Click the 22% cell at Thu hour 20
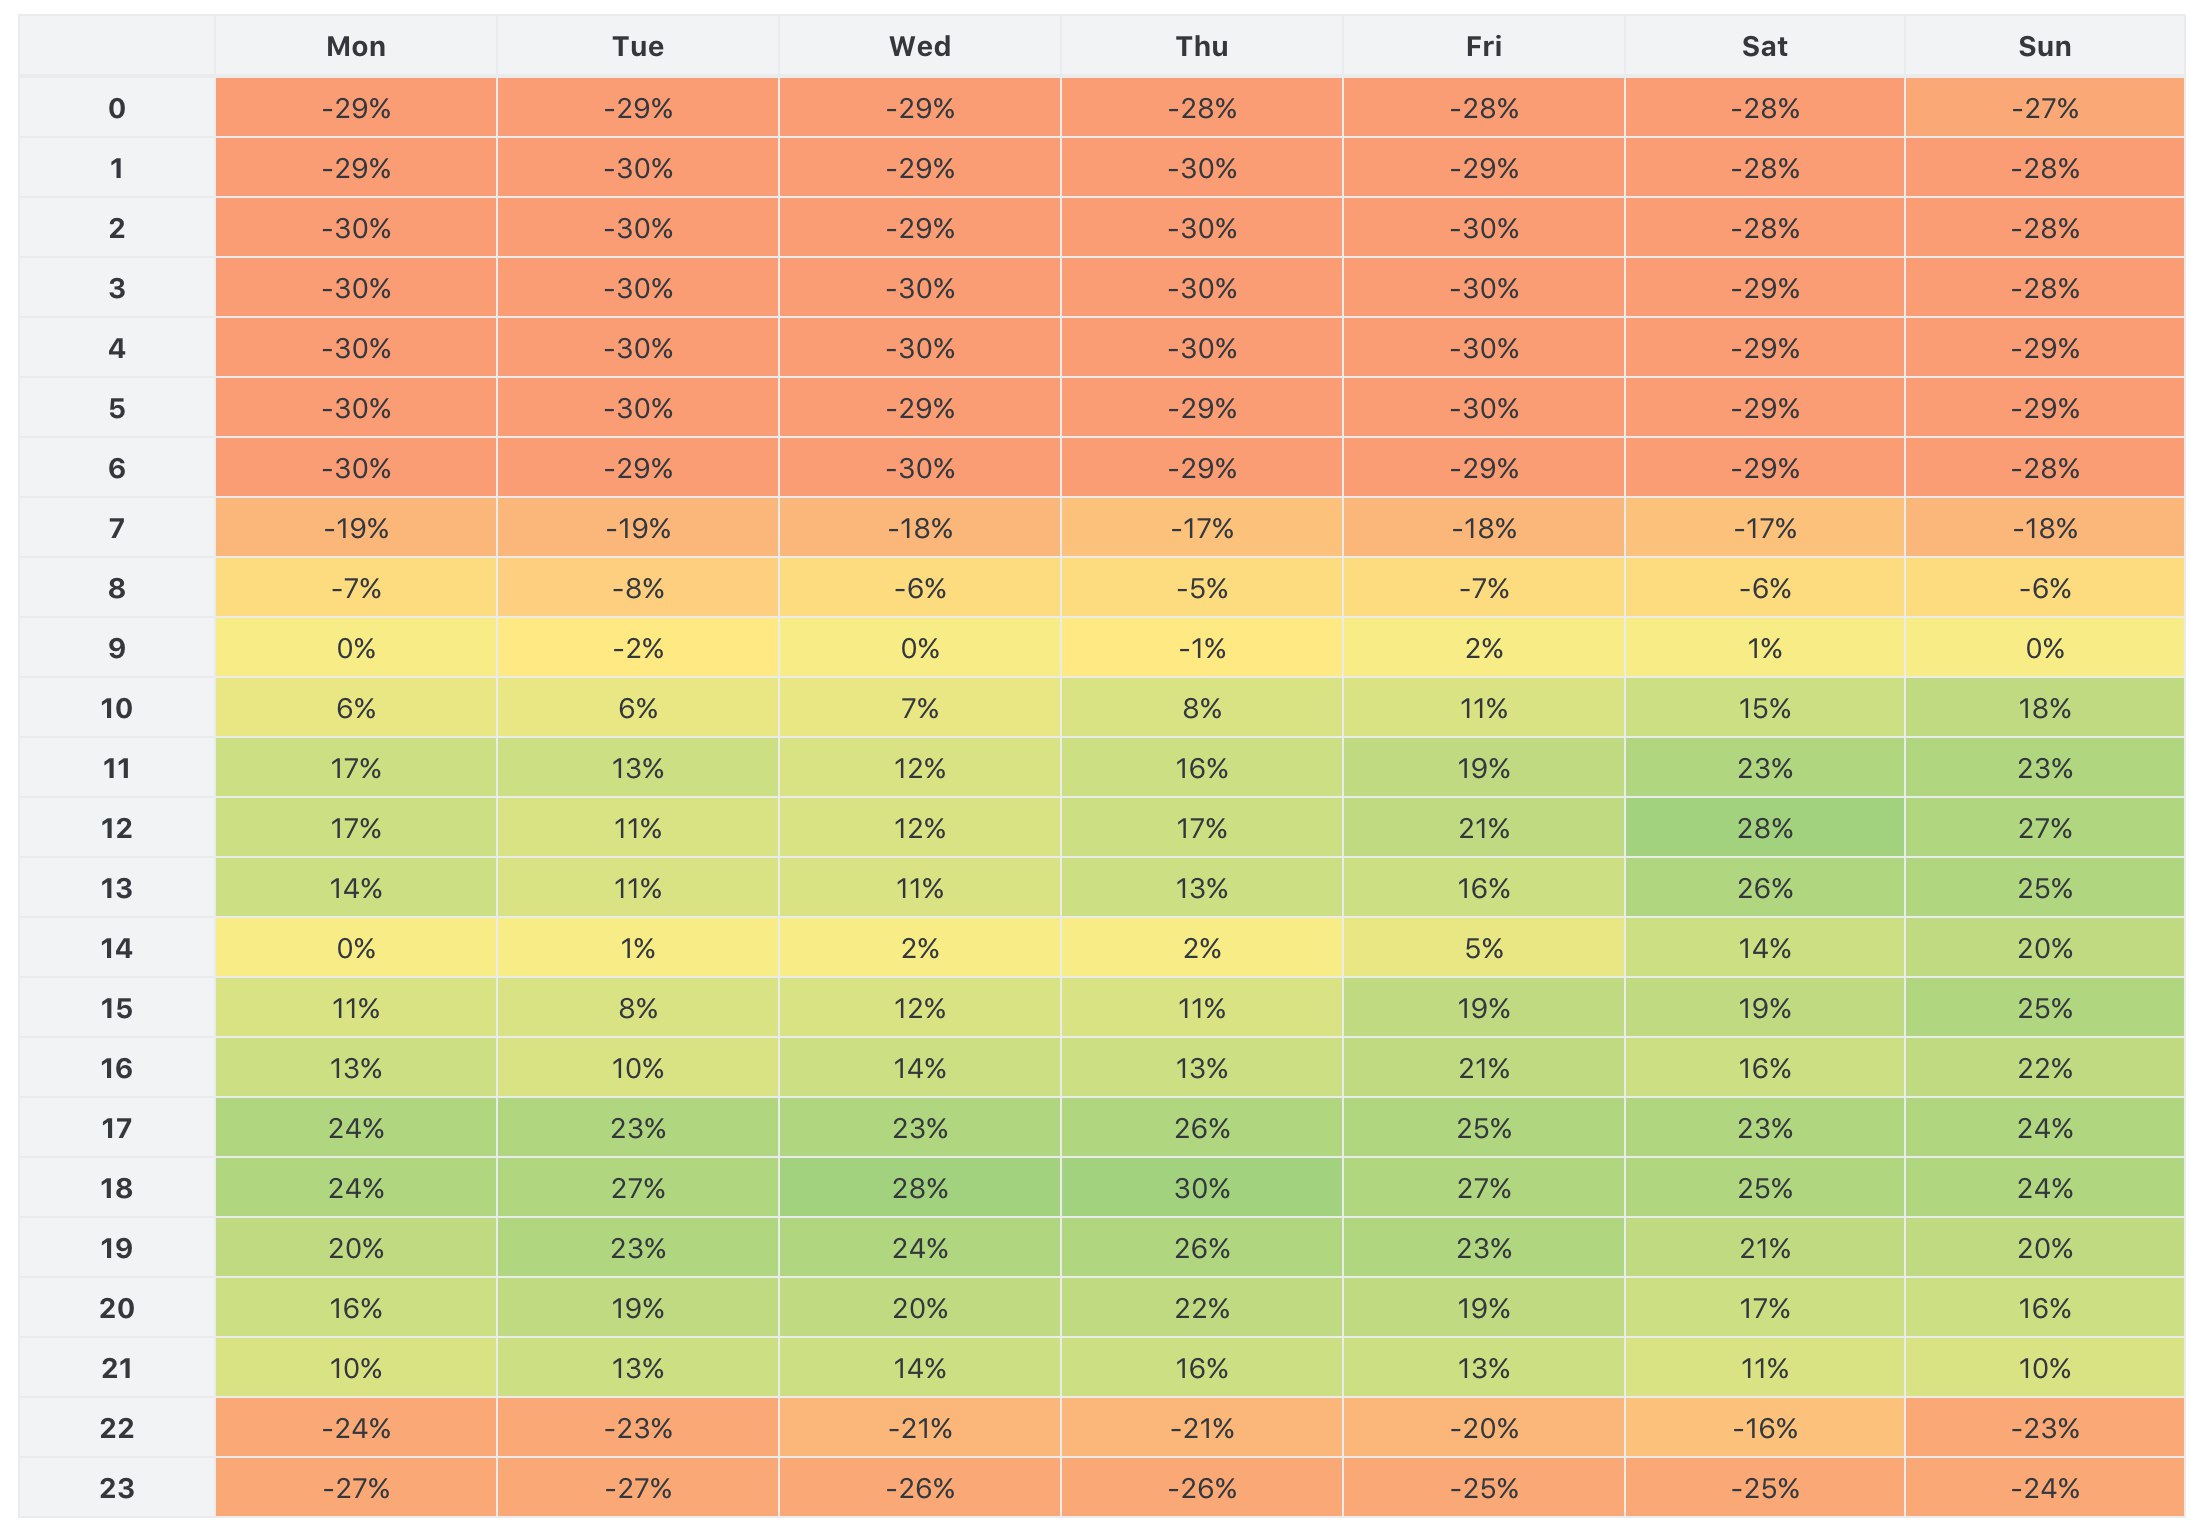The width and height of the screenshot is (2202, 1532). coord(1201,1307)
